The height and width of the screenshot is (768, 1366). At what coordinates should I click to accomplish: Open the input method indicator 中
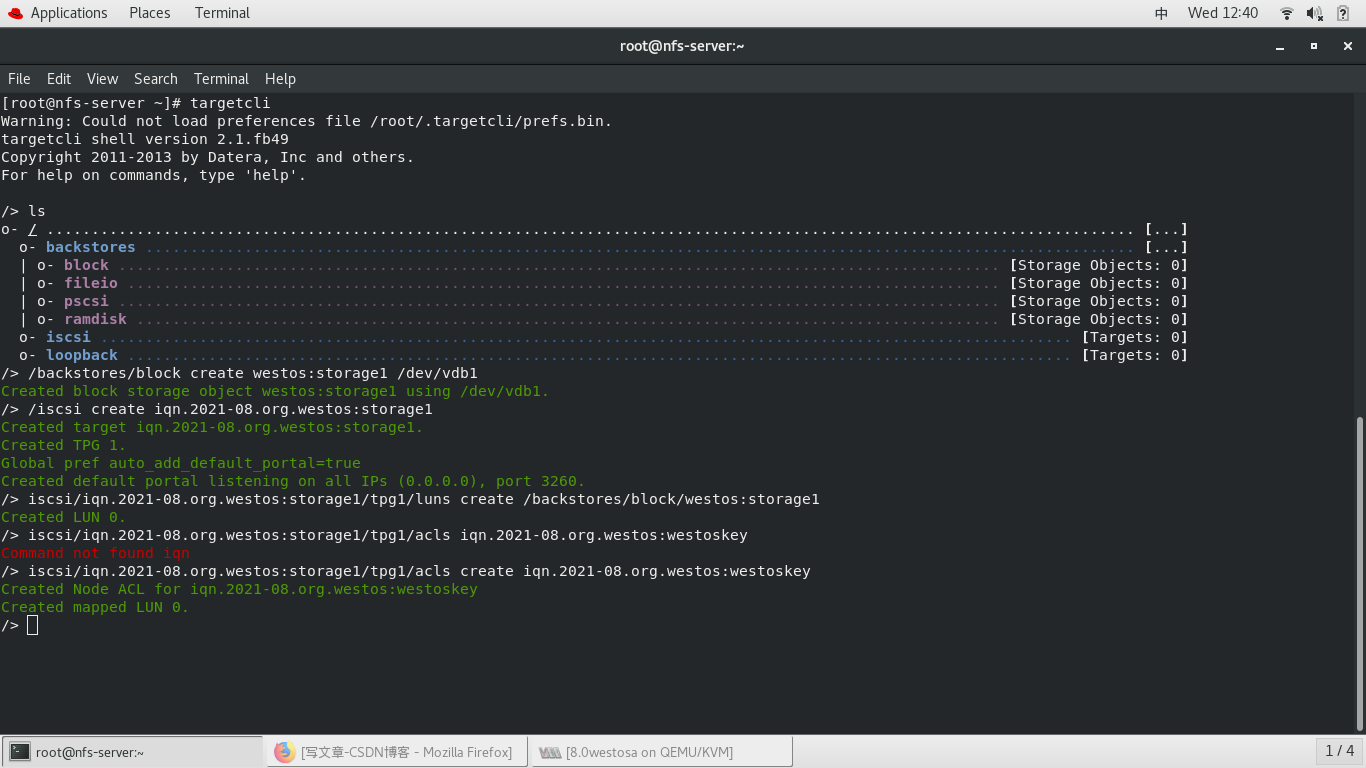pyautogui.click(x=1161, y=13)
